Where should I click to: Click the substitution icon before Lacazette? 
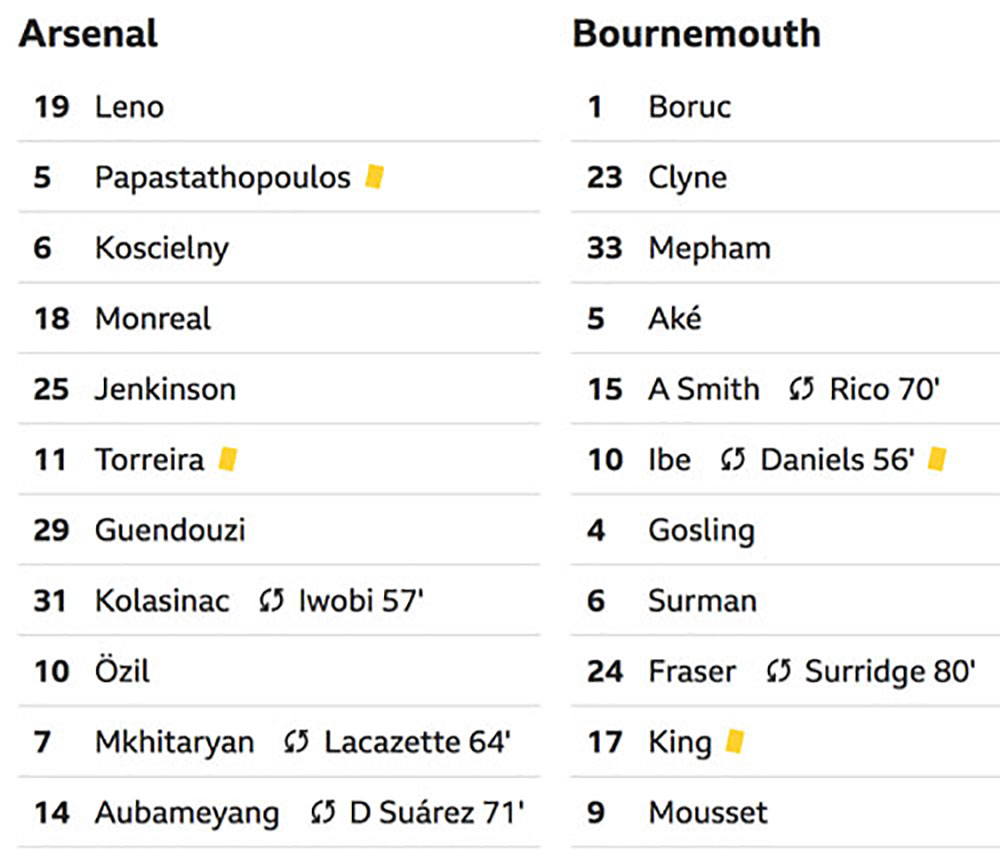[296, 742]
